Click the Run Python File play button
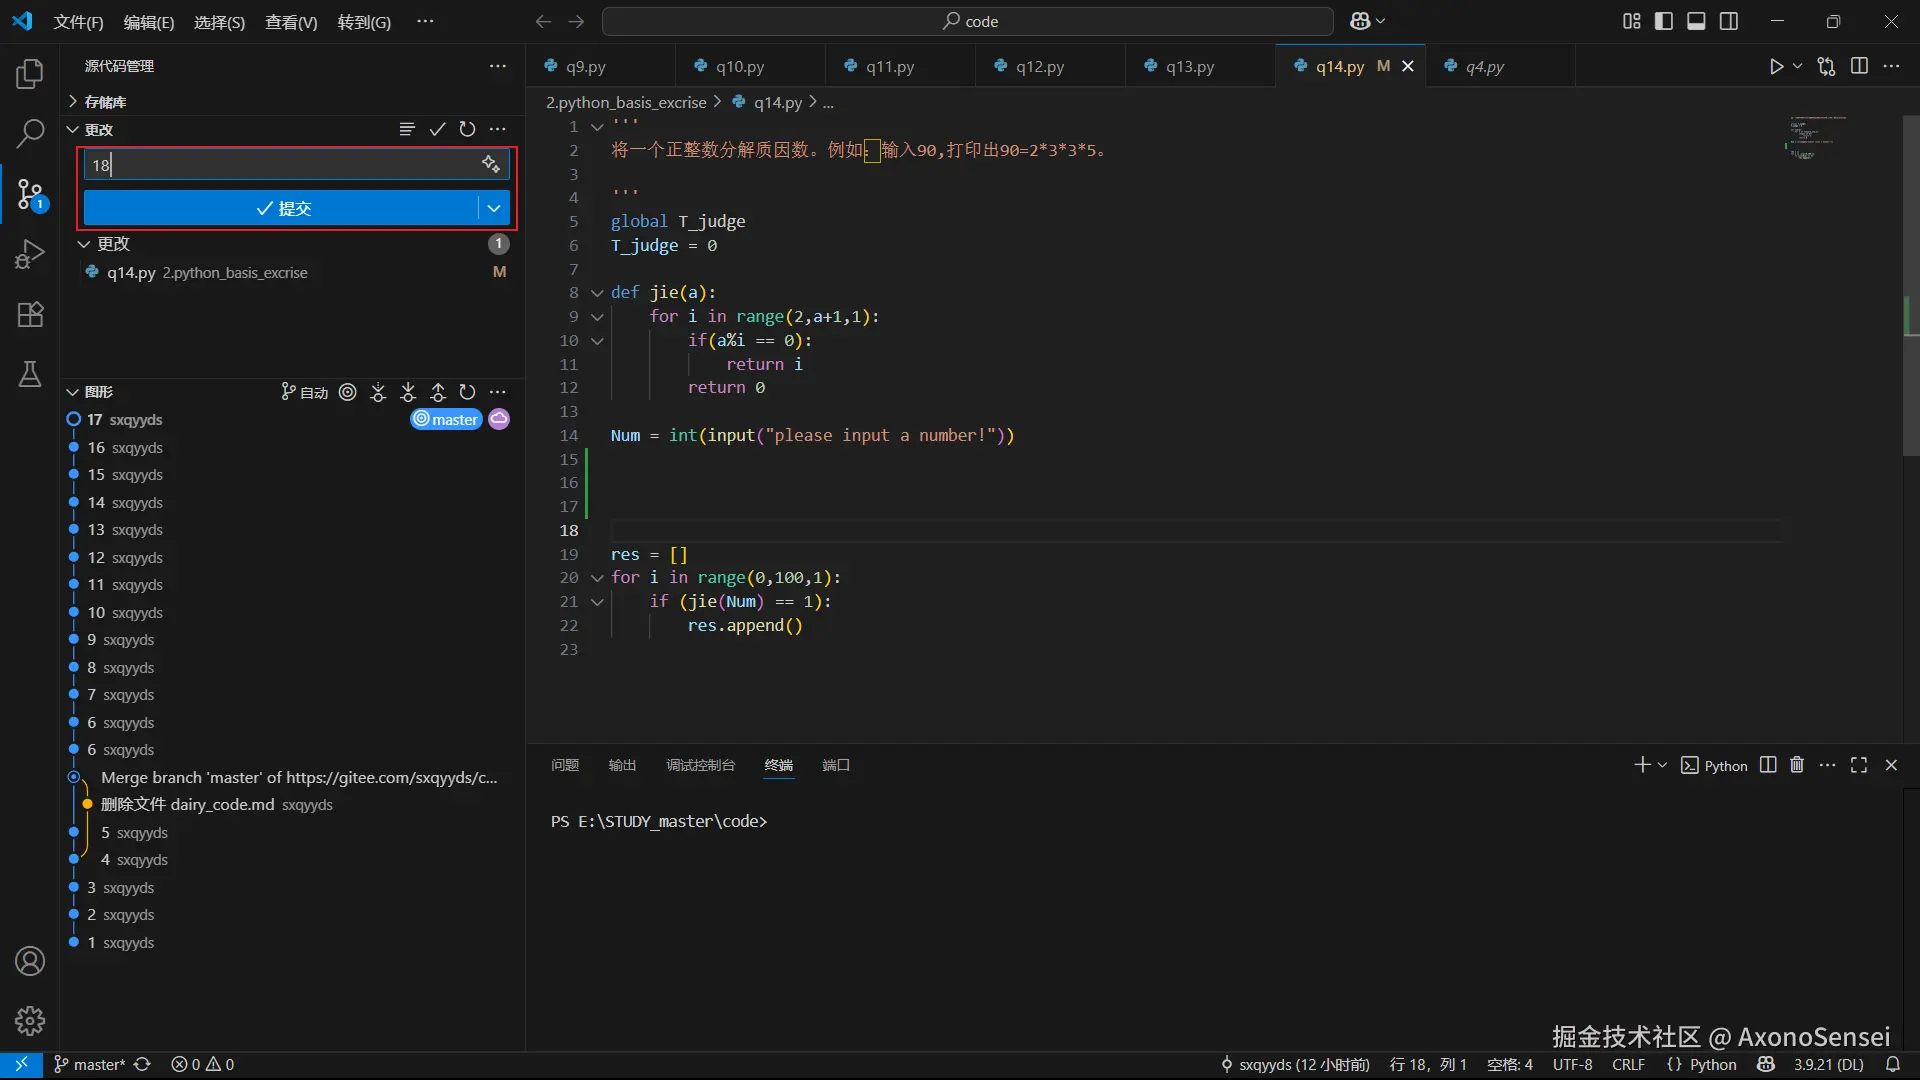Viewport: 1920px width, 1080px height. 1776,66
